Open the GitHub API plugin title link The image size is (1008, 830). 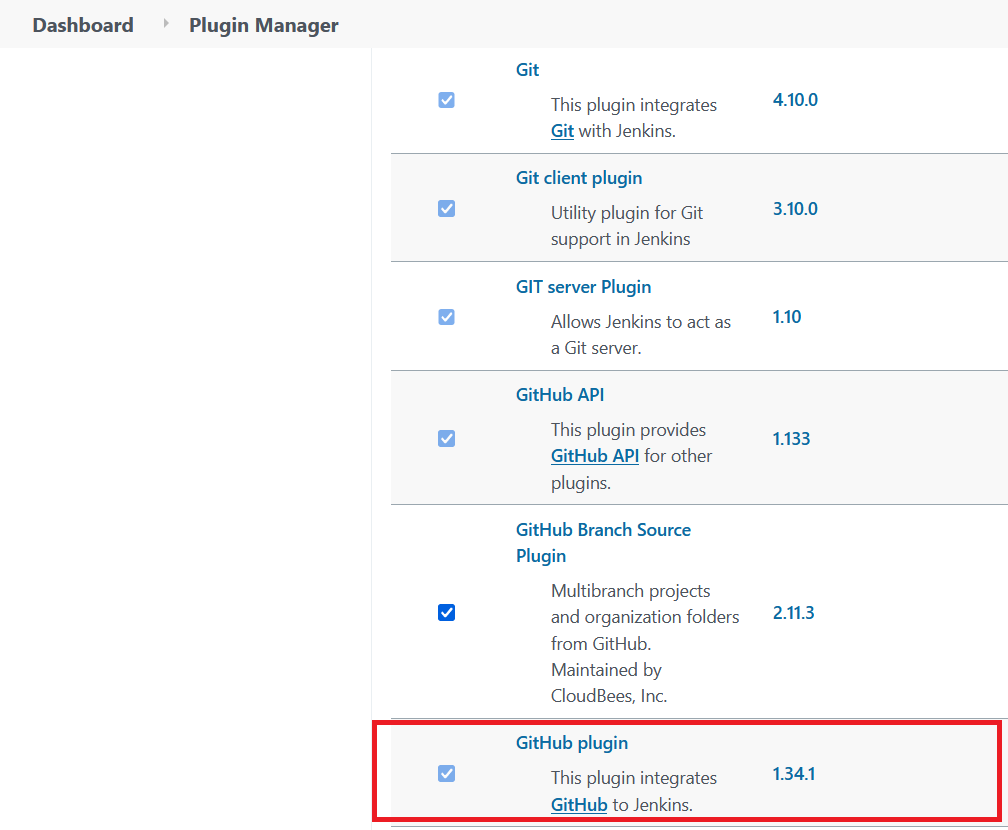[560, 395]
